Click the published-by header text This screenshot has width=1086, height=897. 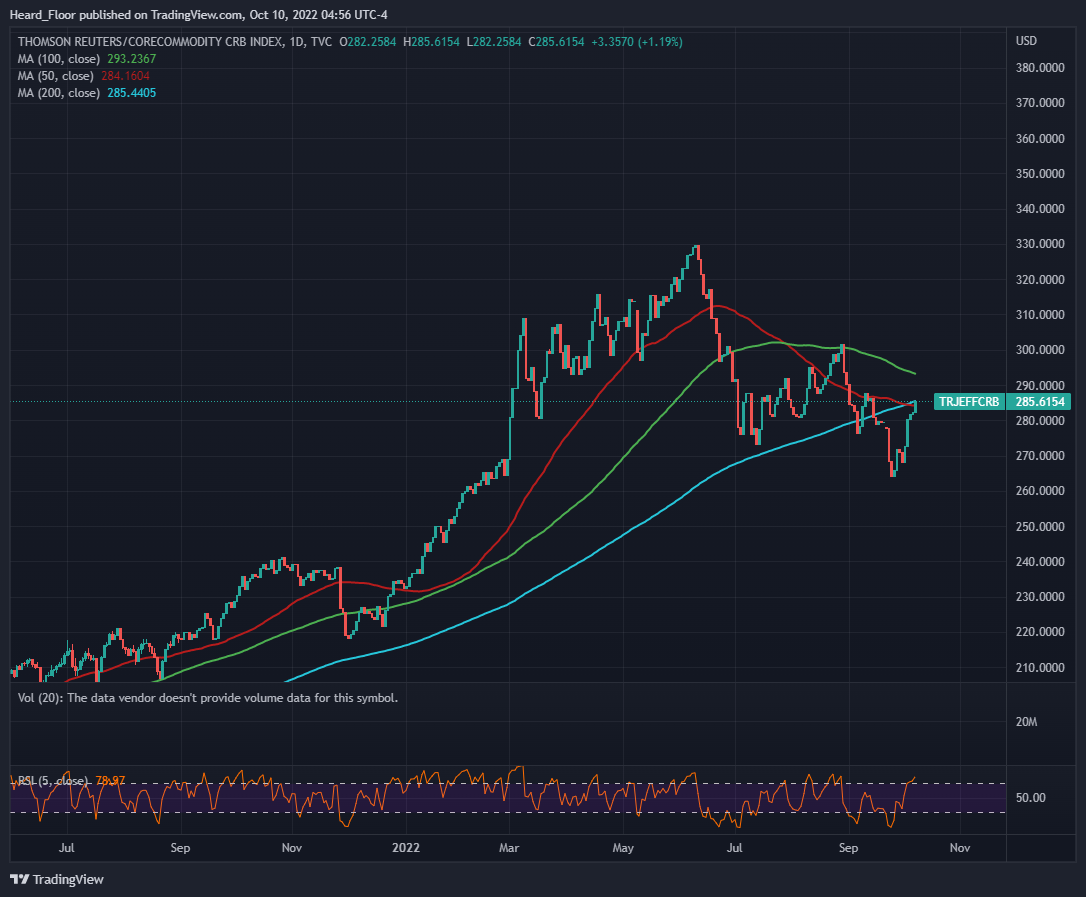click(199, 15)
